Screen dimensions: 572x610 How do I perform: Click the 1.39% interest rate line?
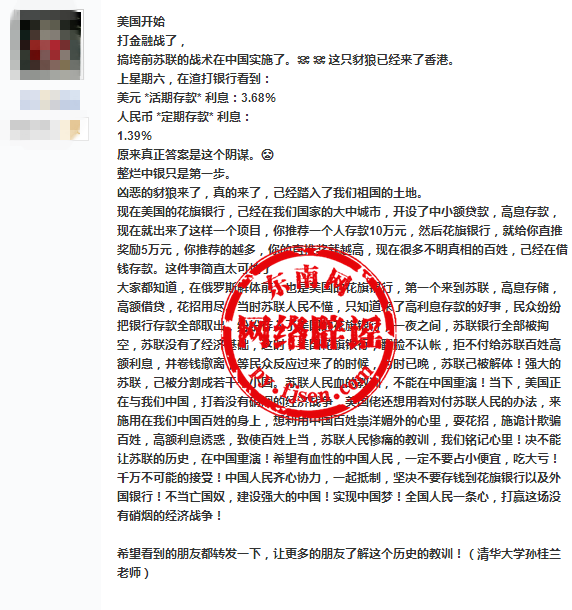click(x=134, y=136)
